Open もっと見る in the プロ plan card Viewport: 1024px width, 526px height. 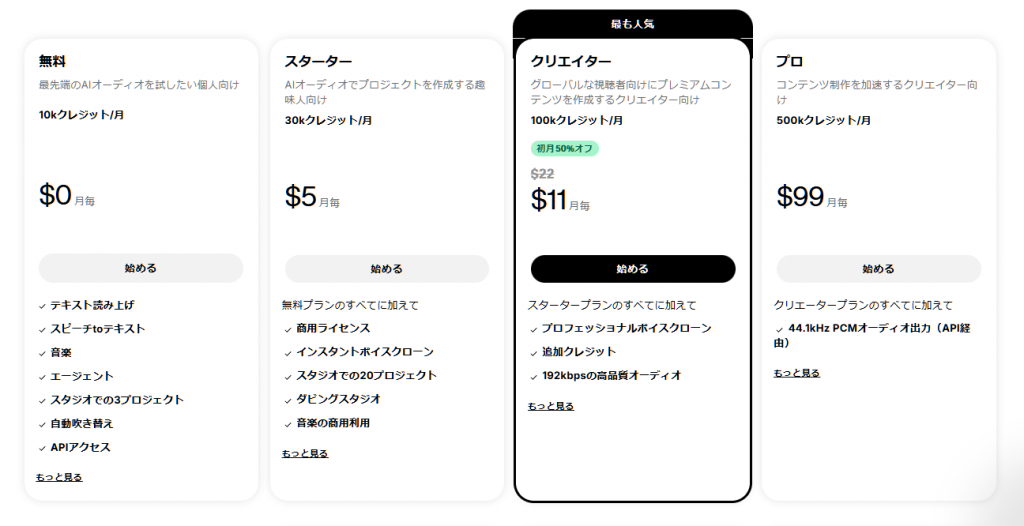click(797, 373)
